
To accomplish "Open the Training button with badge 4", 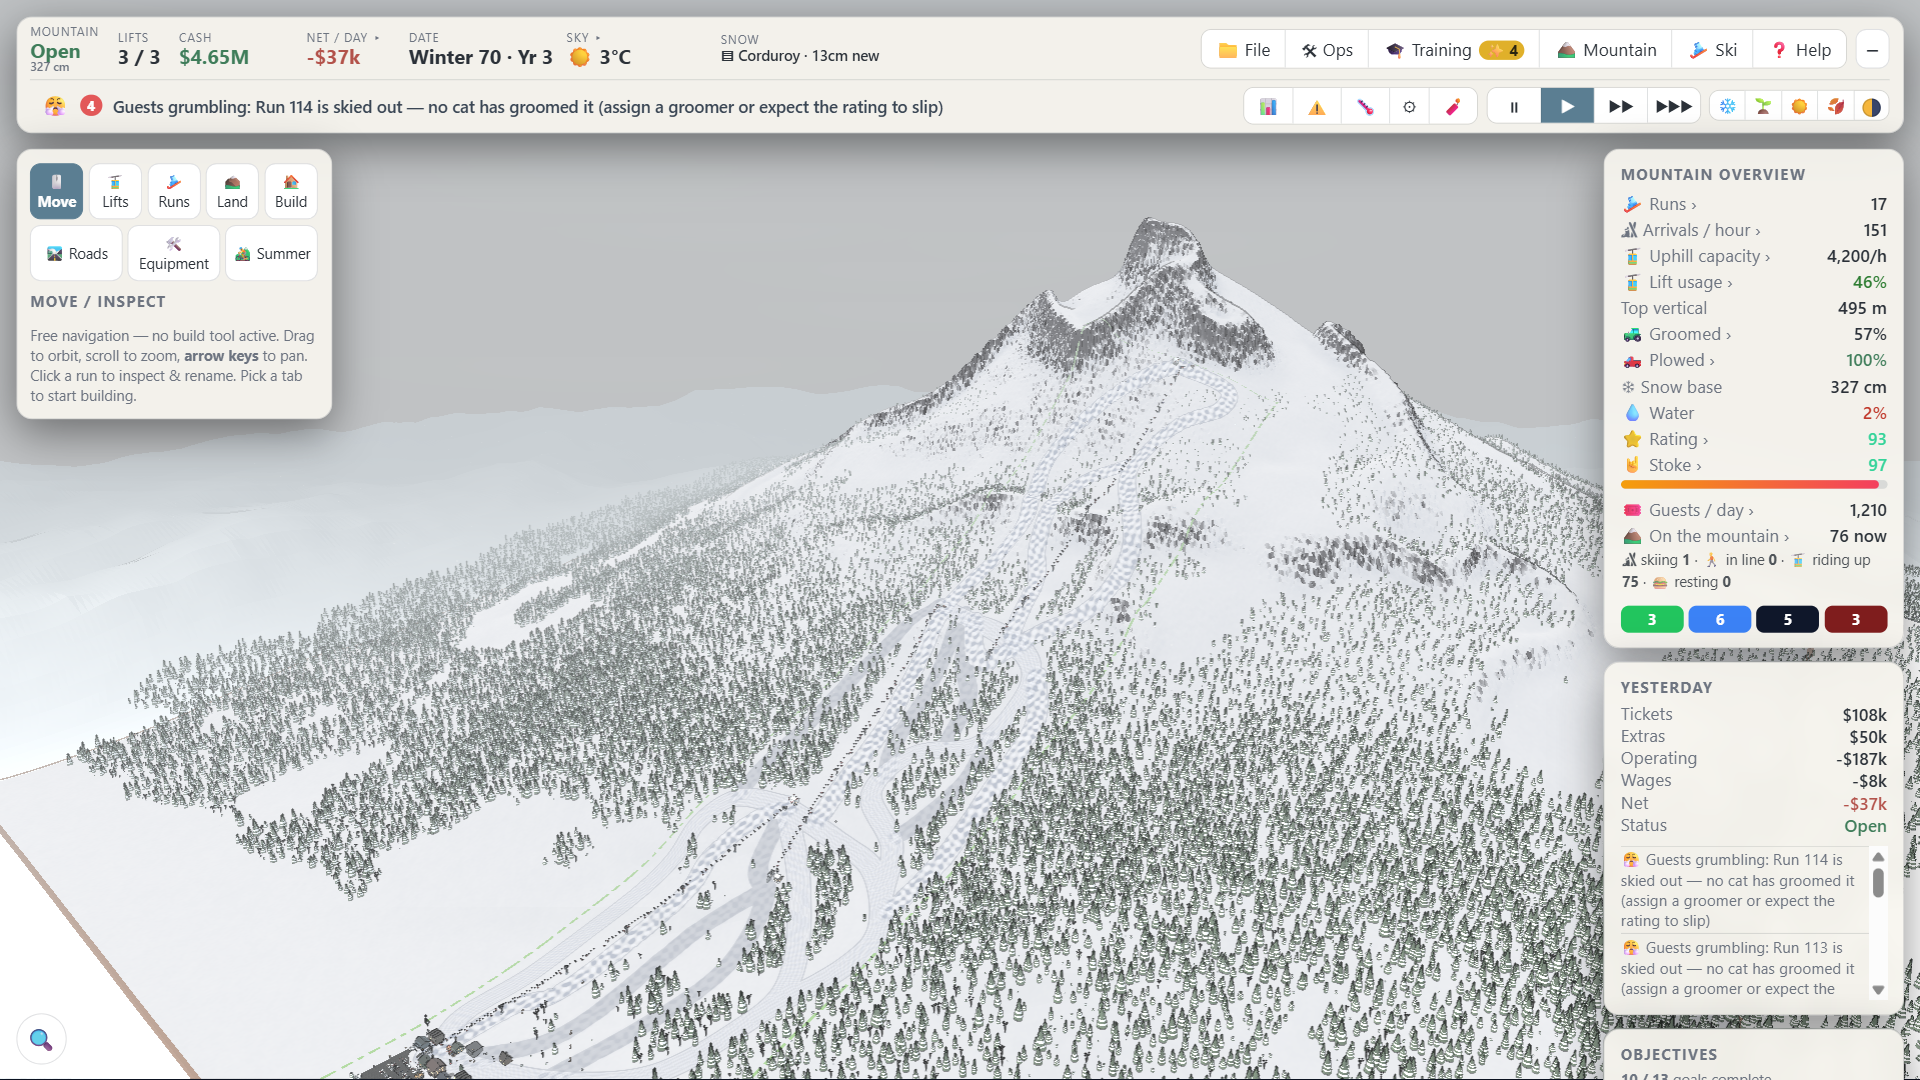I will (1454, 50).
